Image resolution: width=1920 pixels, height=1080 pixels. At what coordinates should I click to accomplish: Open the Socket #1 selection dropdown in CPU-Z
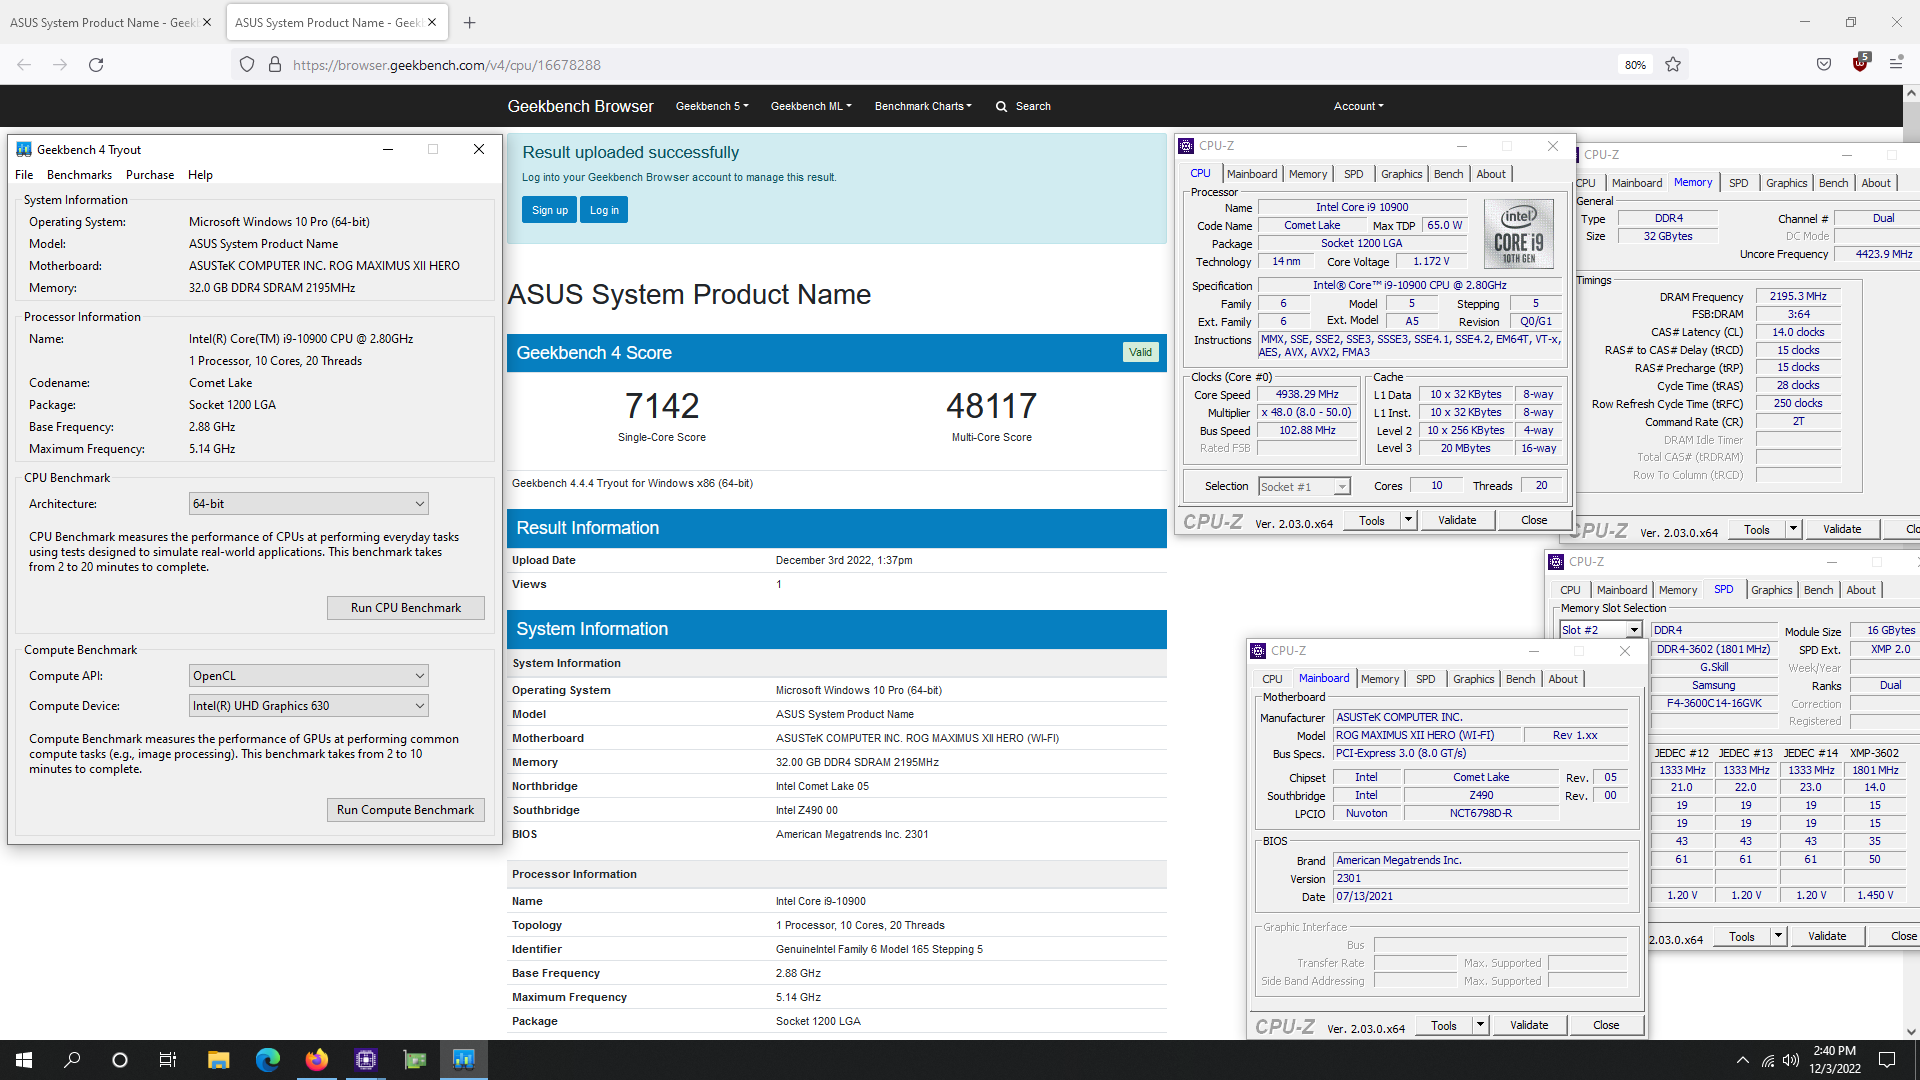point(1304,487)
